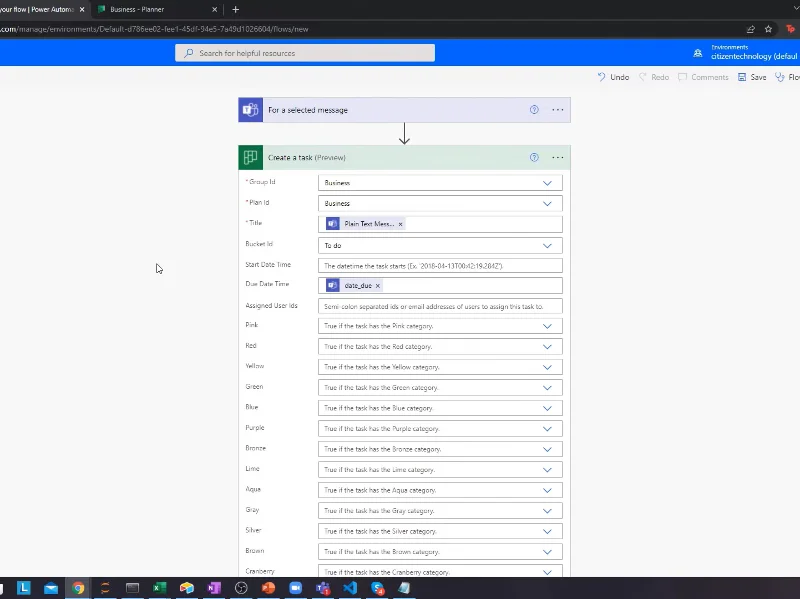Viewport: 800px width, 599px height.
Task: Open a new browser tab
Action: pos(236,9)
